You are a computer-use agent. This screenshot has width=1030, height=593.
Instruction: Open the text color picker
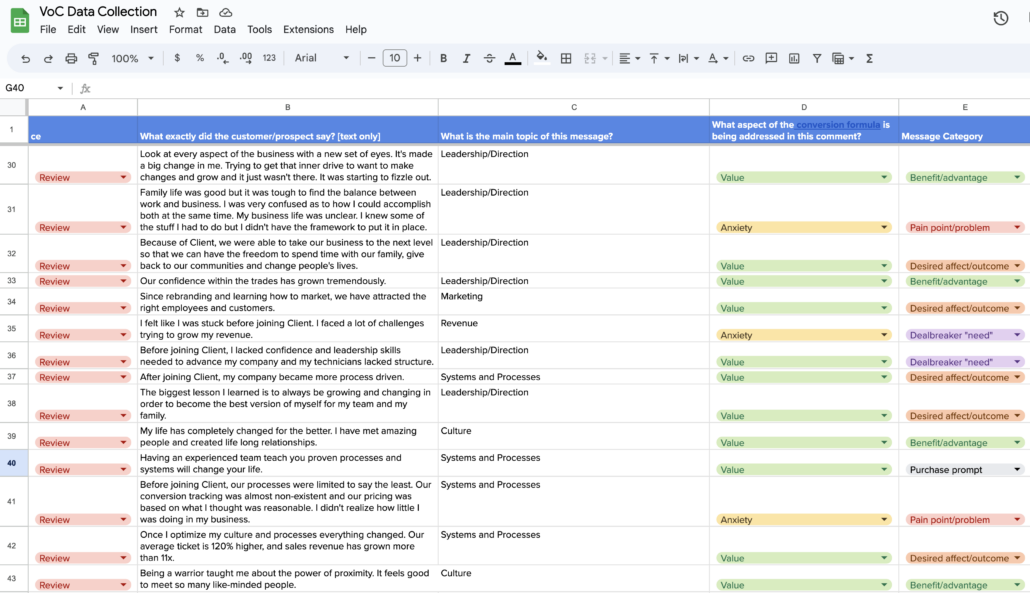click(x=512, y=58)
